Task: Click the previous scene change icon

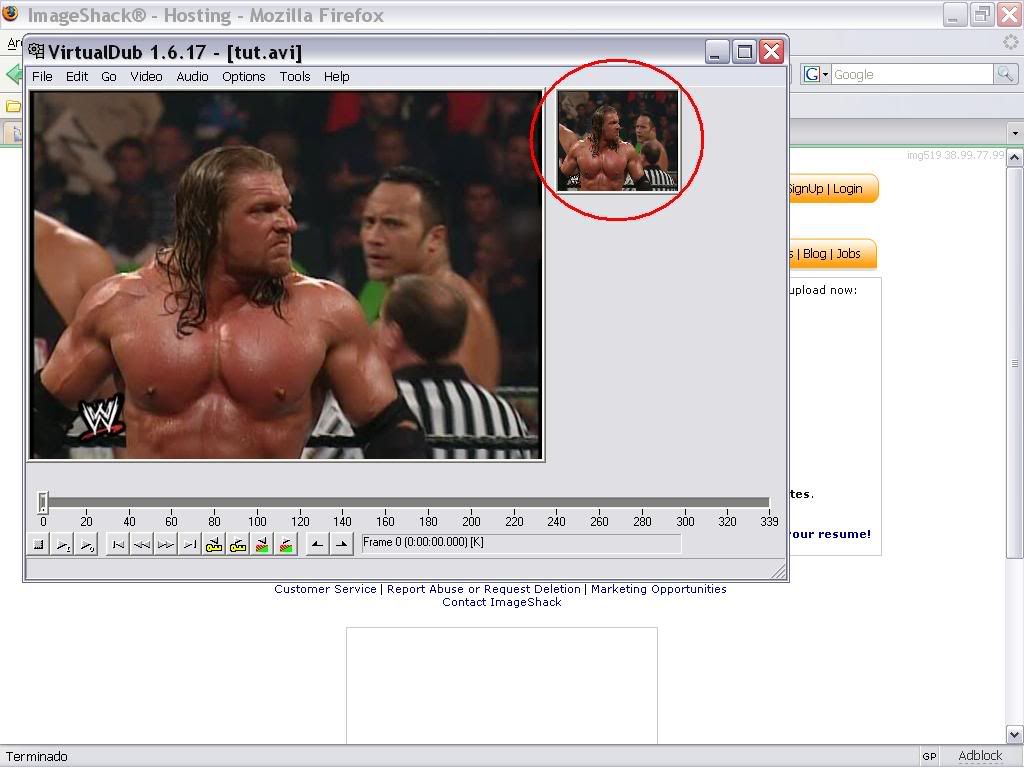Action: 262,544
